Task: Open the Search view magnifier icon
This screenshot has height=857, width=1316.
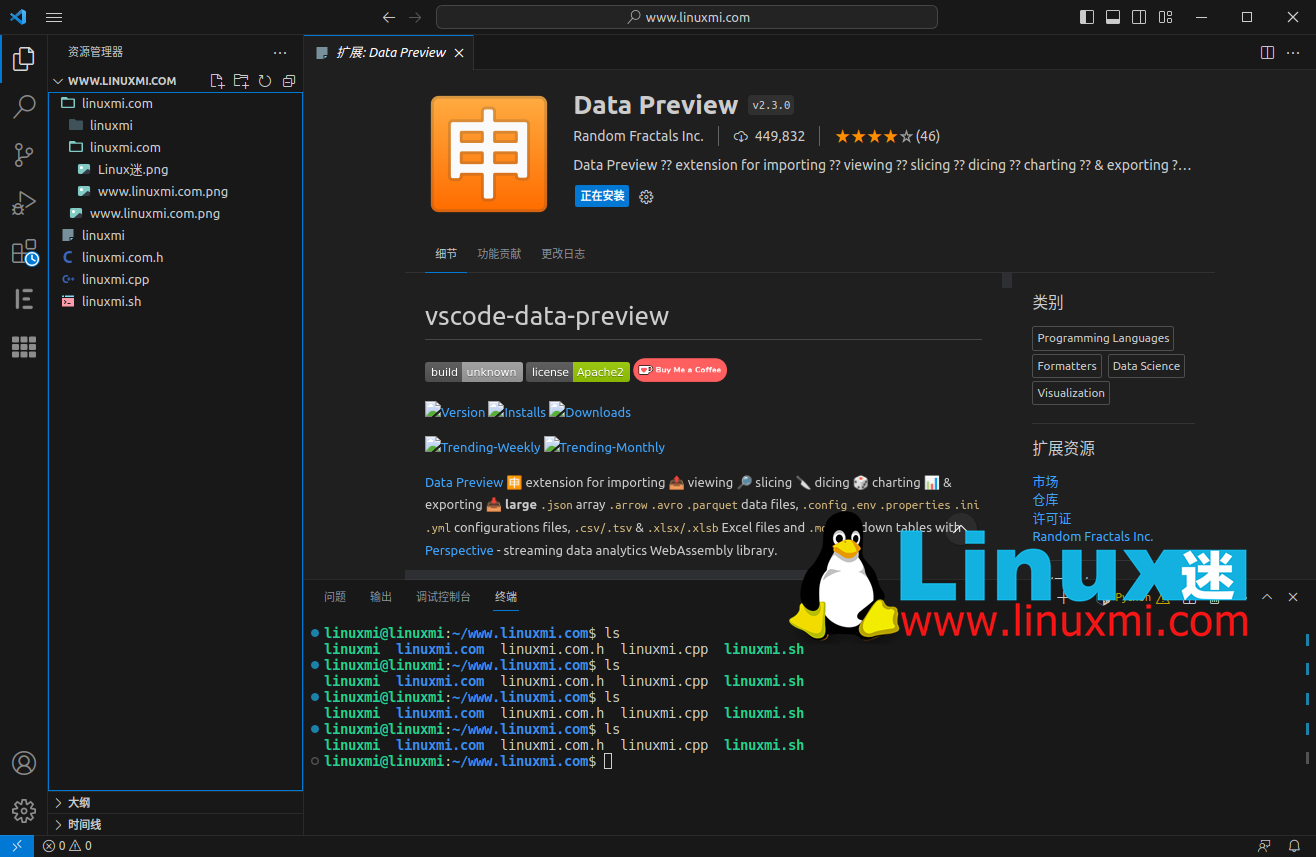Action: (24, 107)
